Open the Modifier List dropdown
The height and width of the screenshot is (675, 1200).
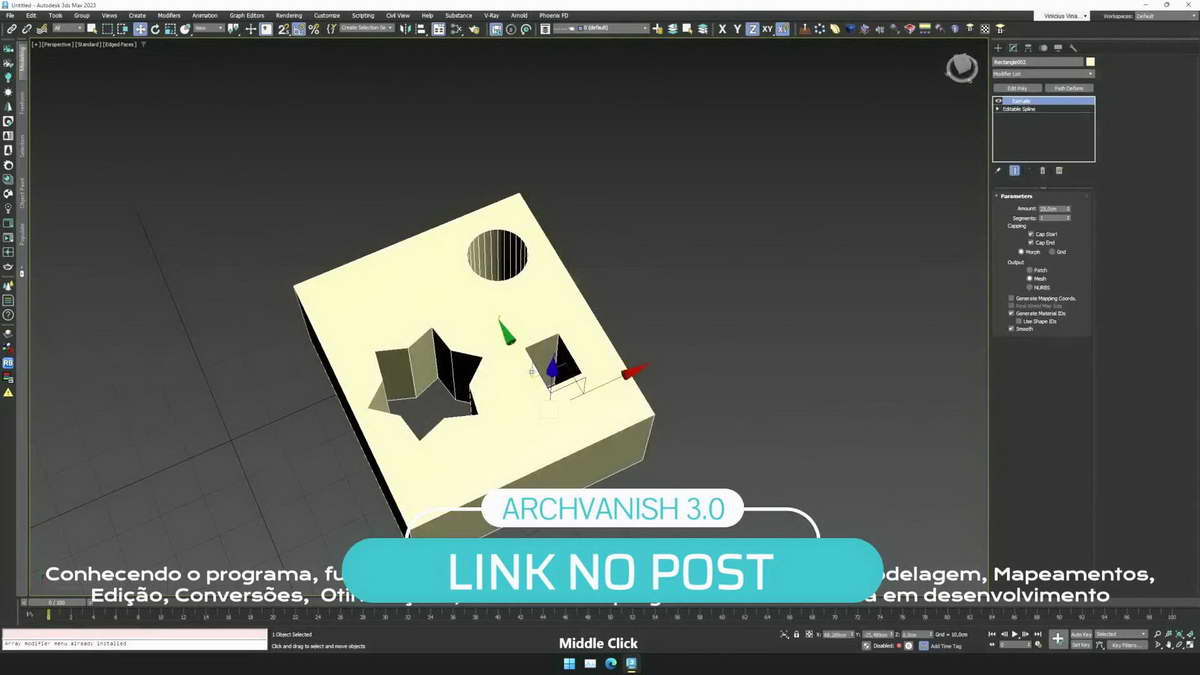pyautogui.click(x=1043, y=74)
